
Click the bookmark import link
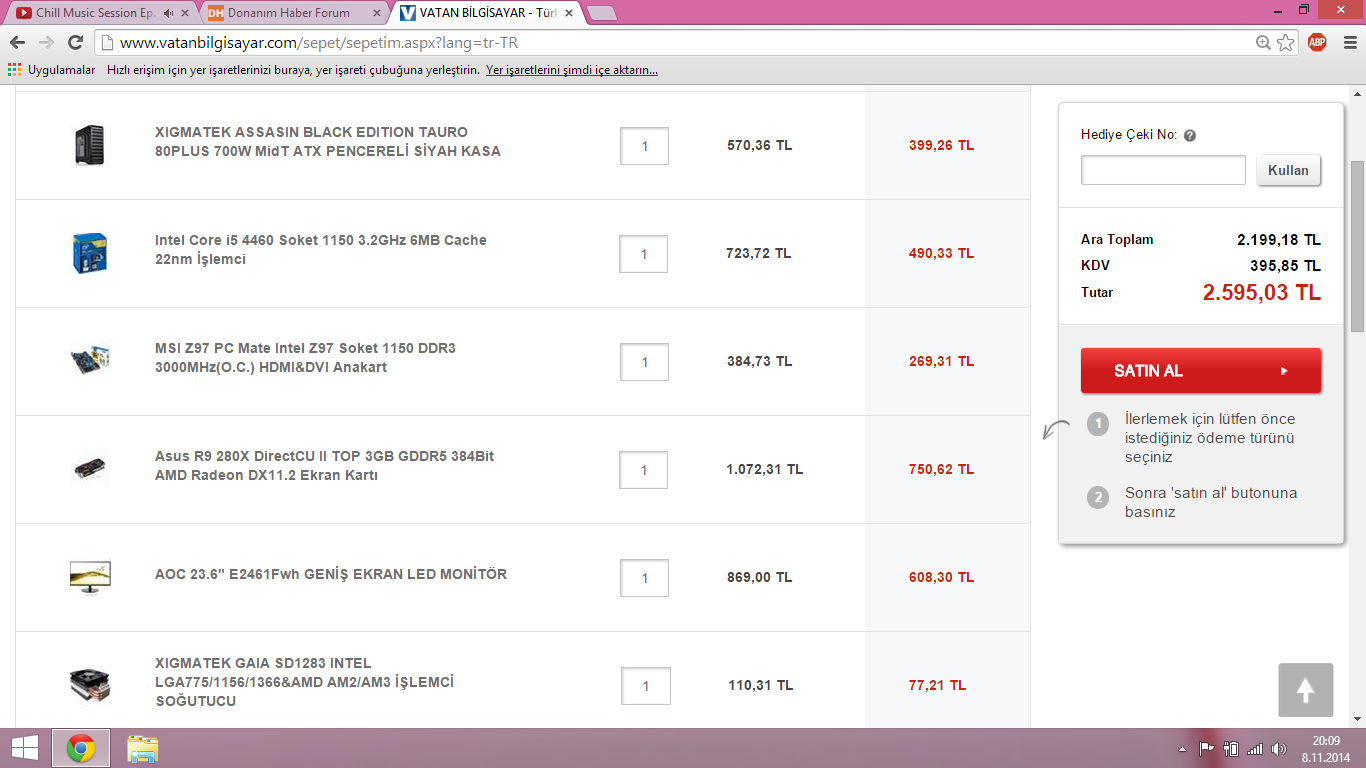point(572,70)
